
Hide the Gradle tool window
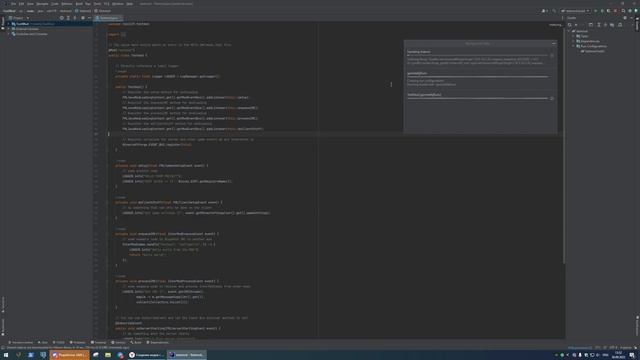click(632, 18)
